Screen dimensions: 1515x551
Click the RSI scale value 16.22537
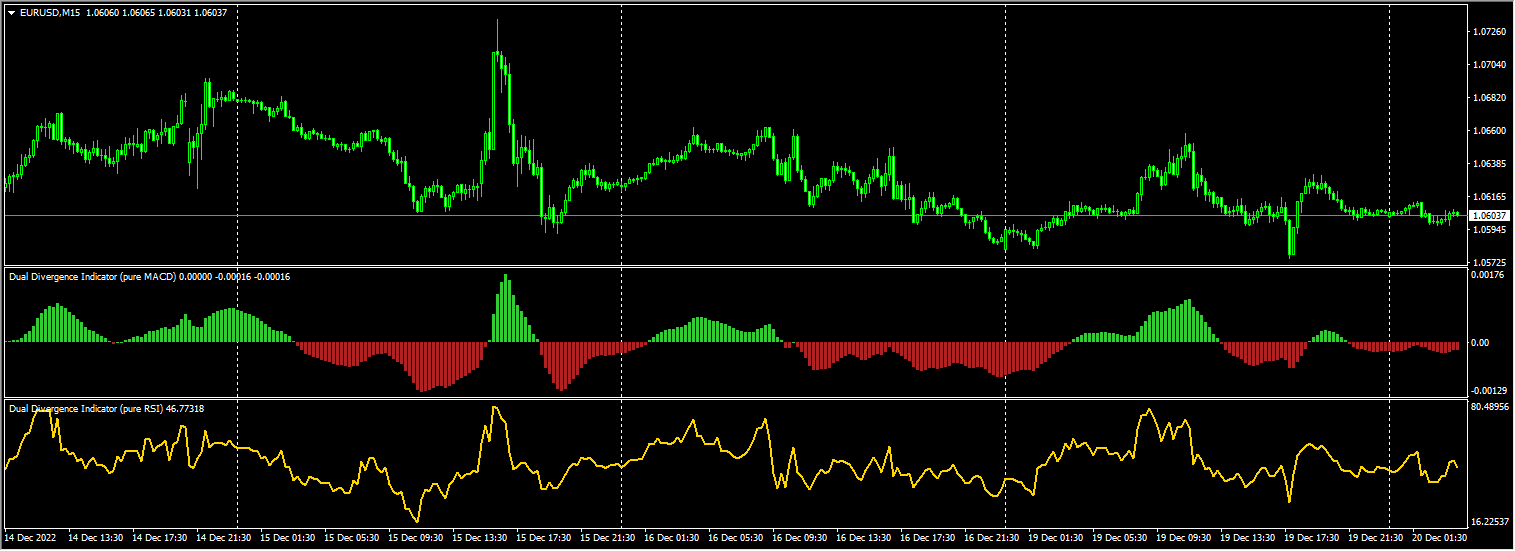coord(1491,522)
